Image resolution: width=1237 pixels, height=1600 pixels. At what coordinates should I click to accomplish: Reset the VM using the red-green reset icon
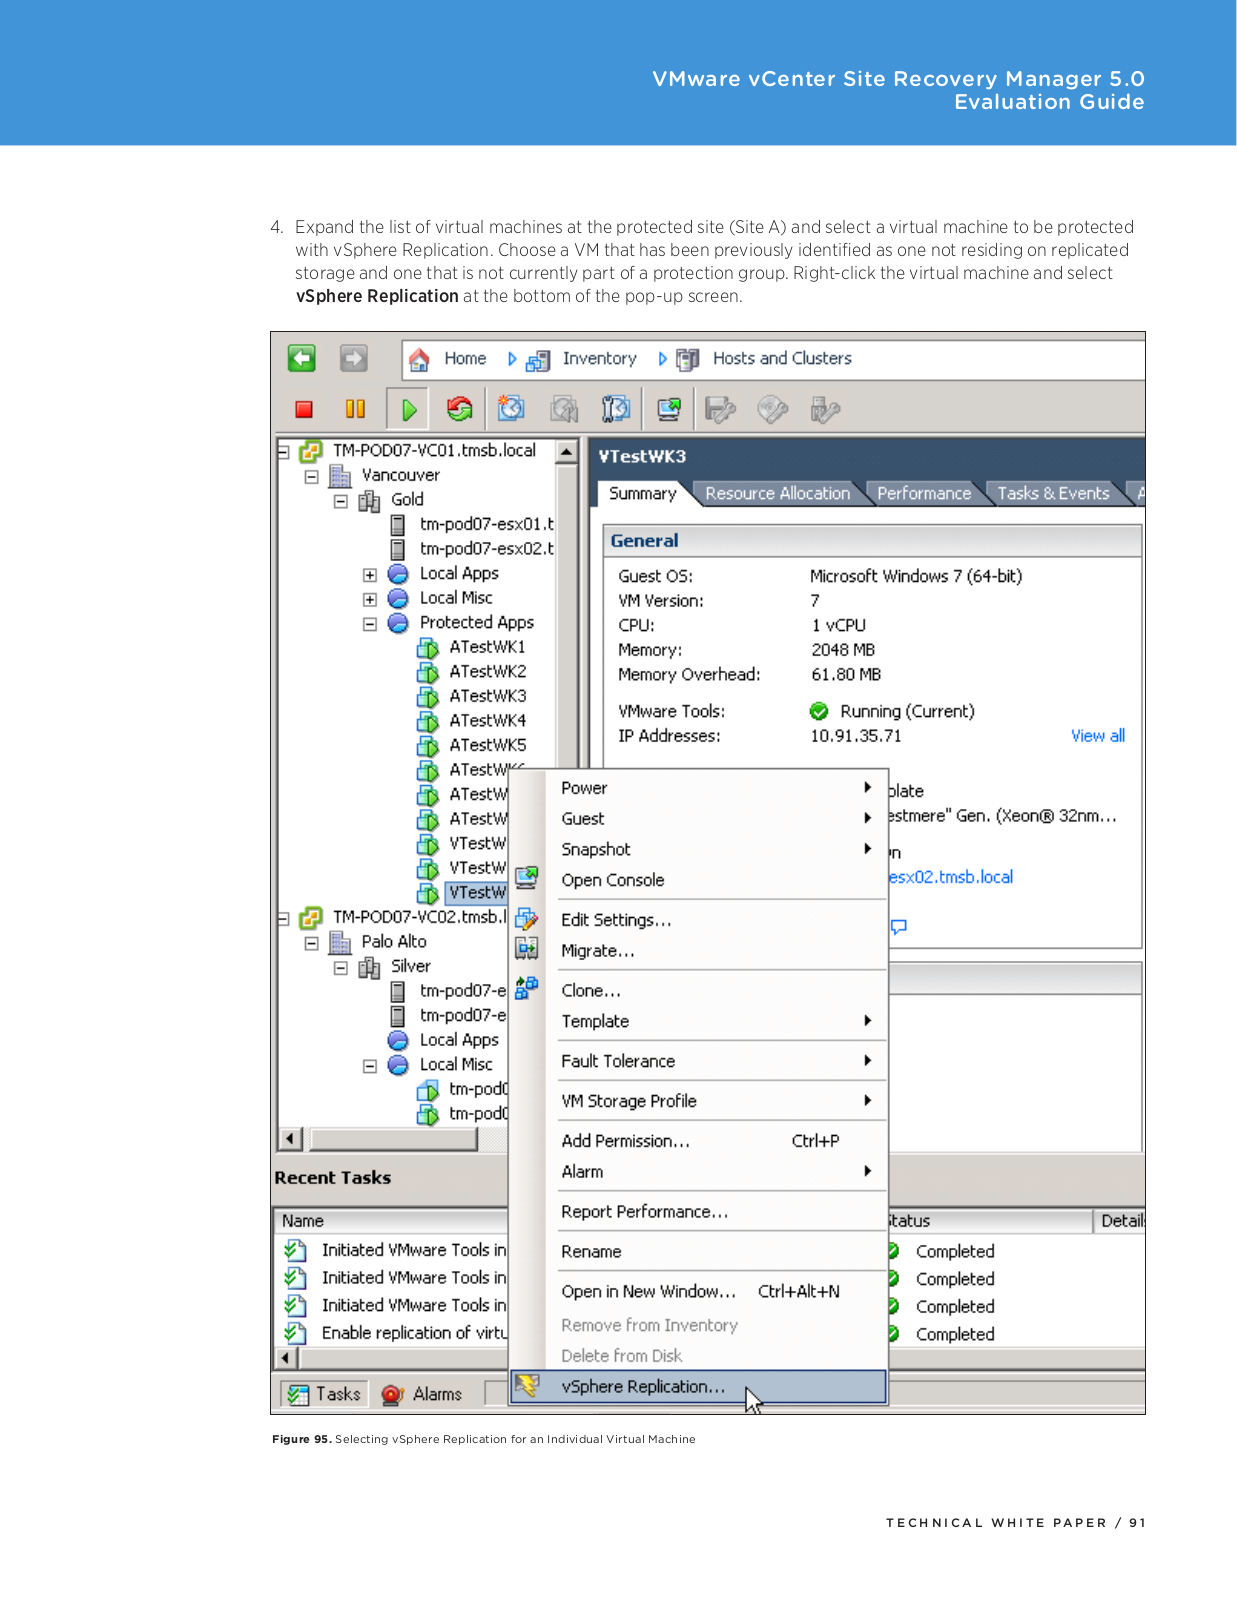click(459, 409)
